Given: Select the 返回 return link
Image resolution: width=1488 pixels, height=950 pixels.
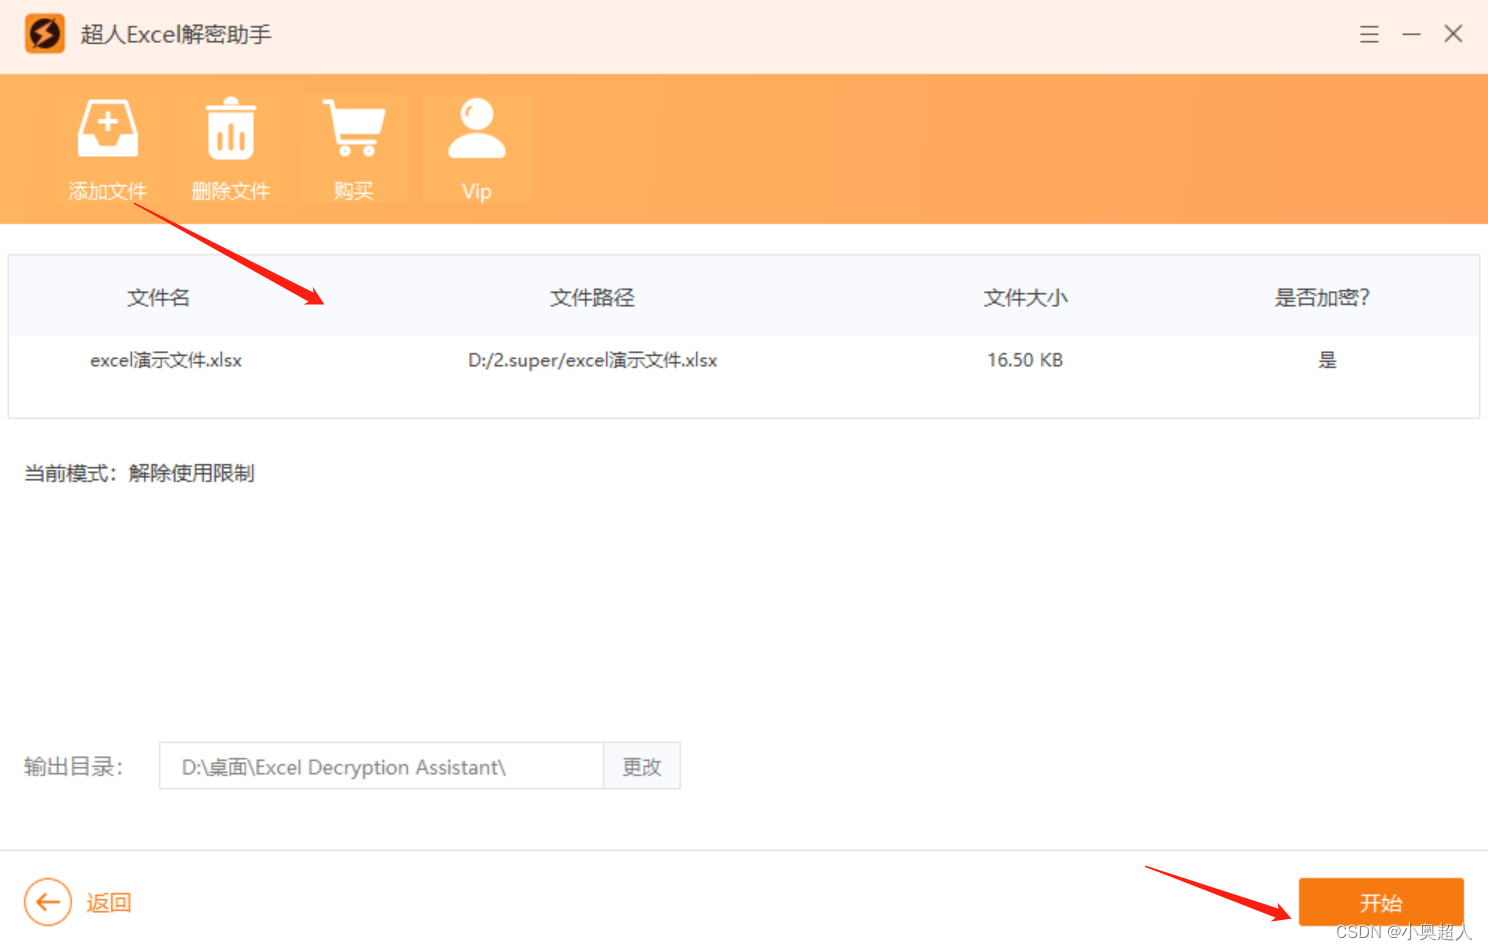Looking at the screenshot, I should [108, 902].
